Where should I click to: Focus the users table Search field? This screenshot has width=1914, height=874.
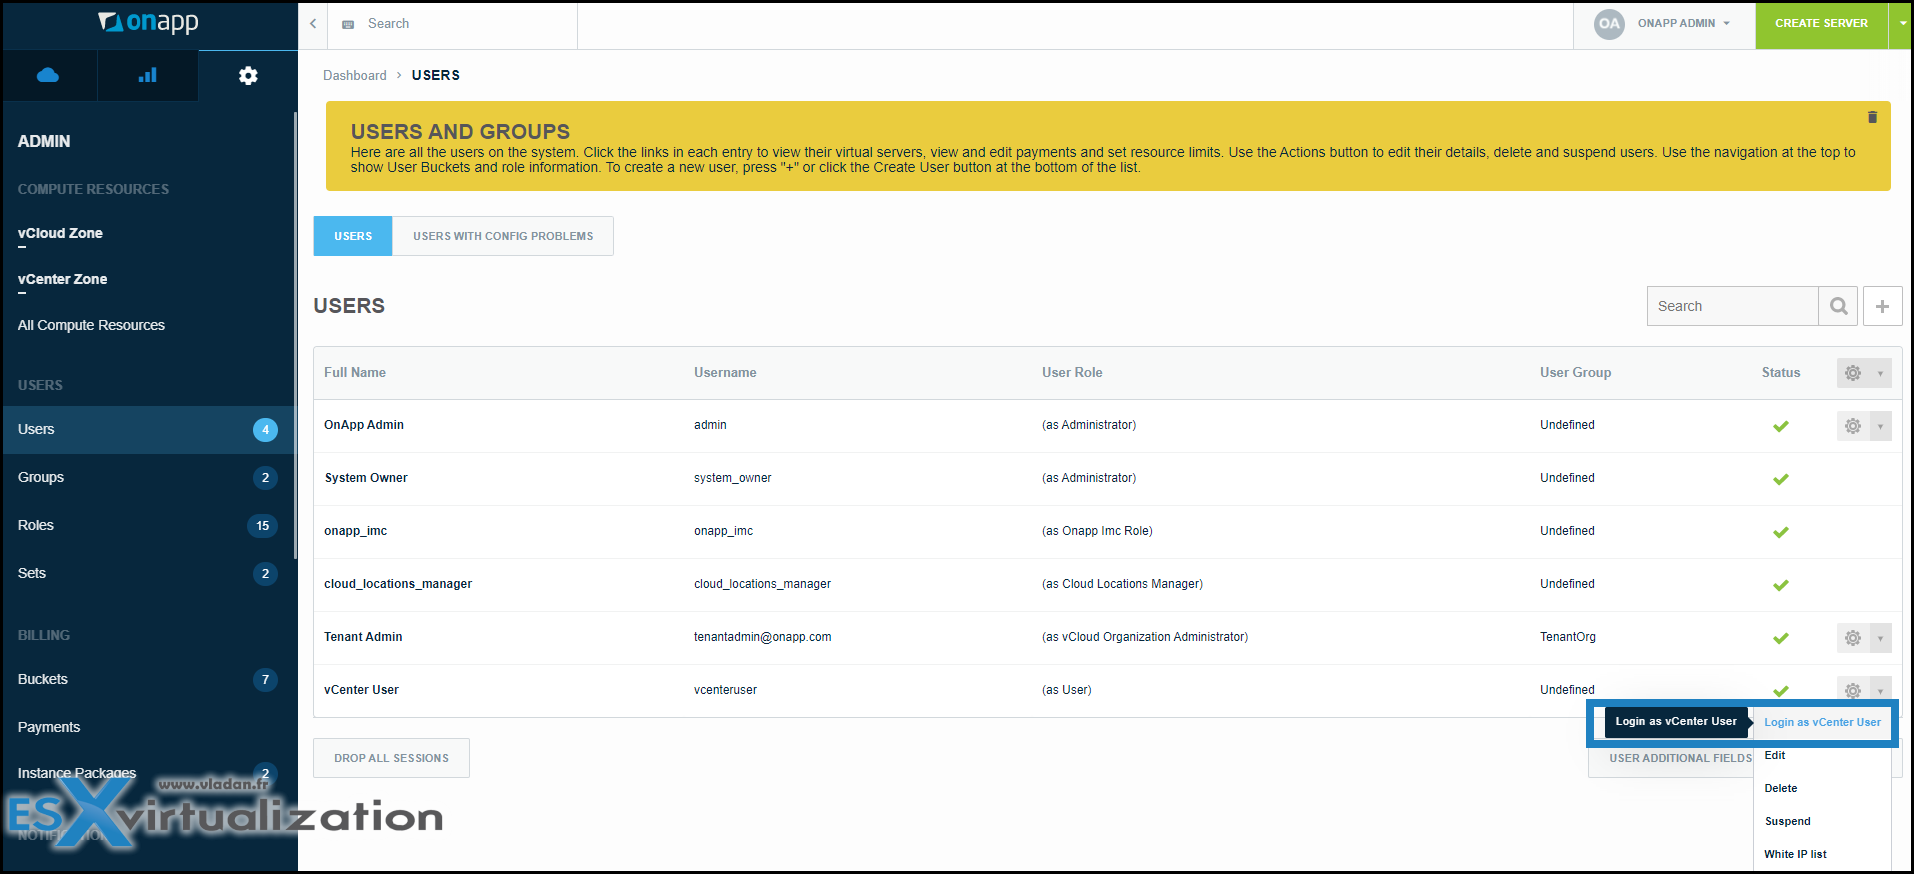click(1732, 306)
